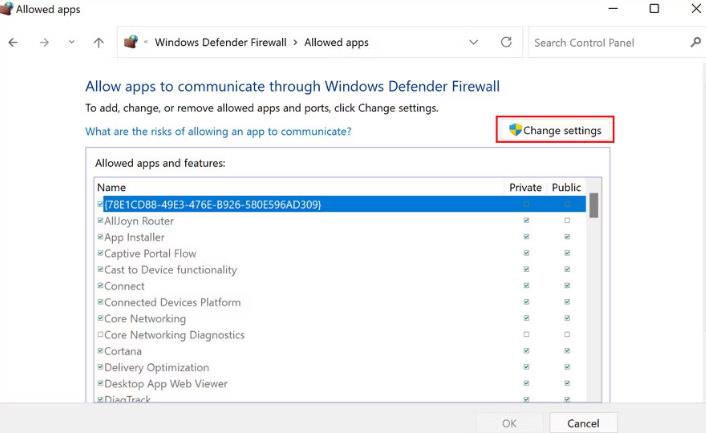Open the risks of allowing an app link
This screenshot has height=433, width=706.
coord(218,131)
